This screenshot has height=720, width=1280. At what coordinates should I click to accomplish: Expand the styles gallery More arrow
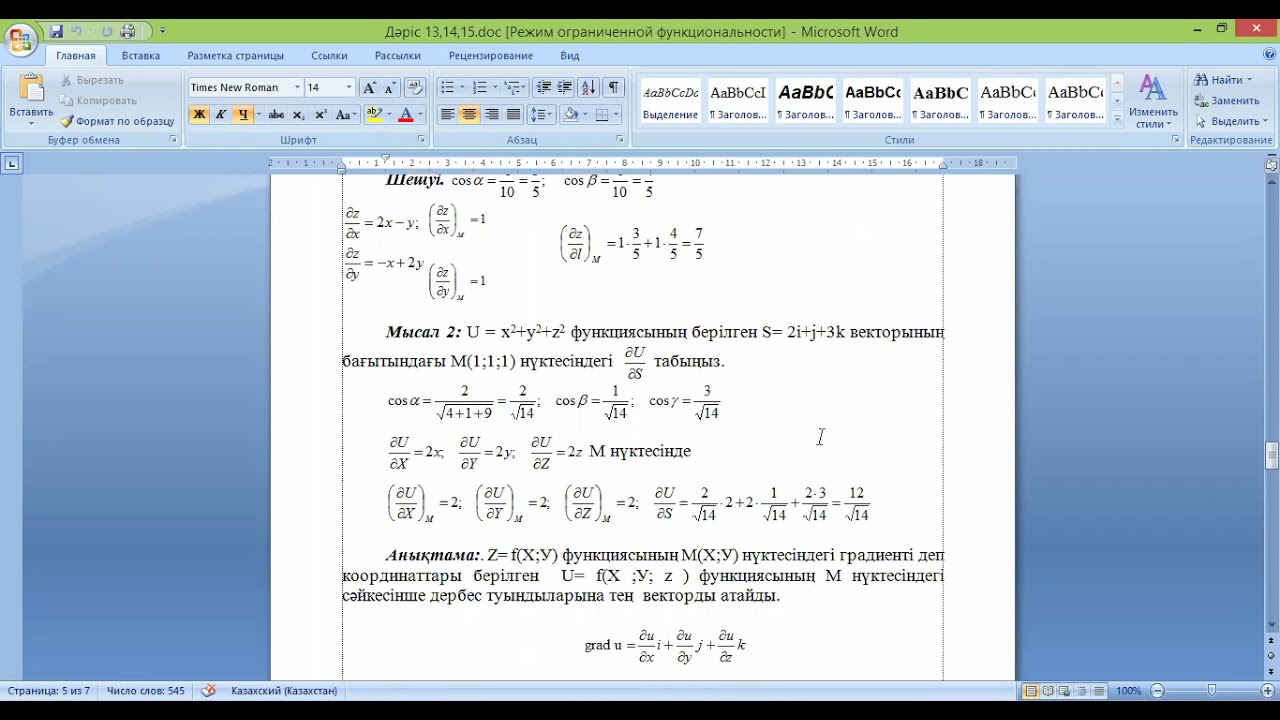tap(1117, 118)
